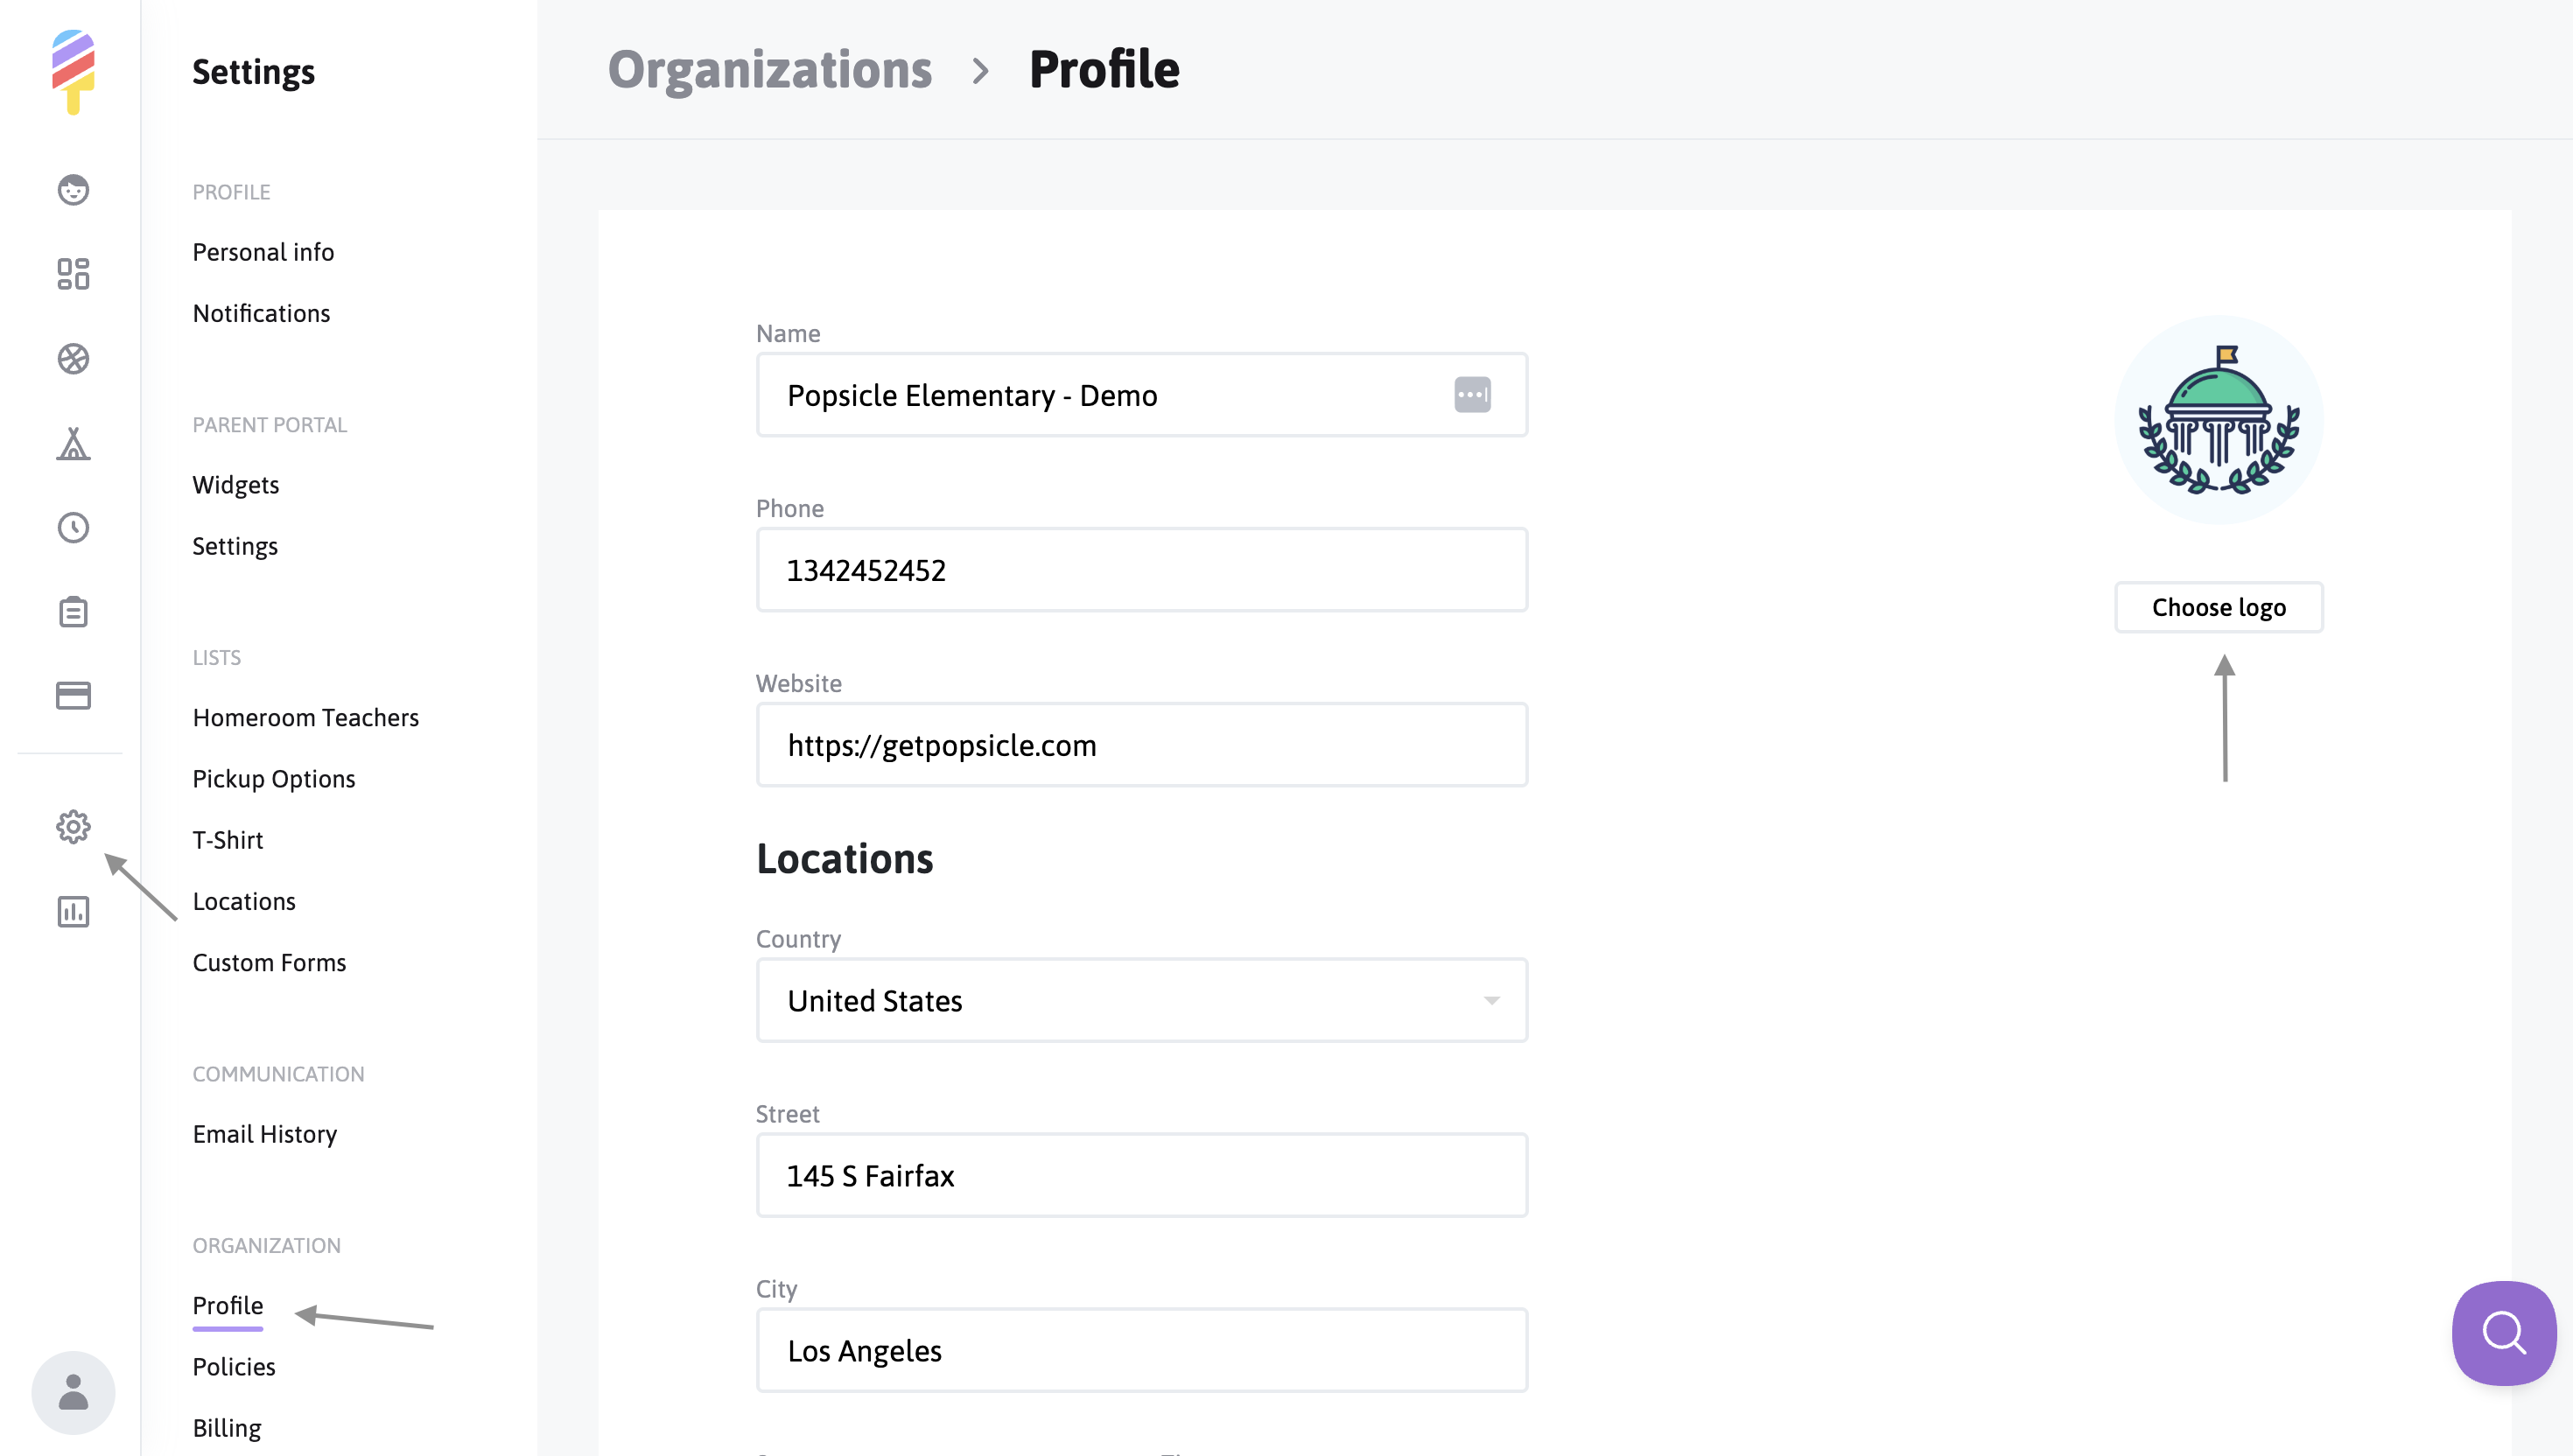Open the clipboard icon in sidebar
The image size is (2573, 1456).
73,611
